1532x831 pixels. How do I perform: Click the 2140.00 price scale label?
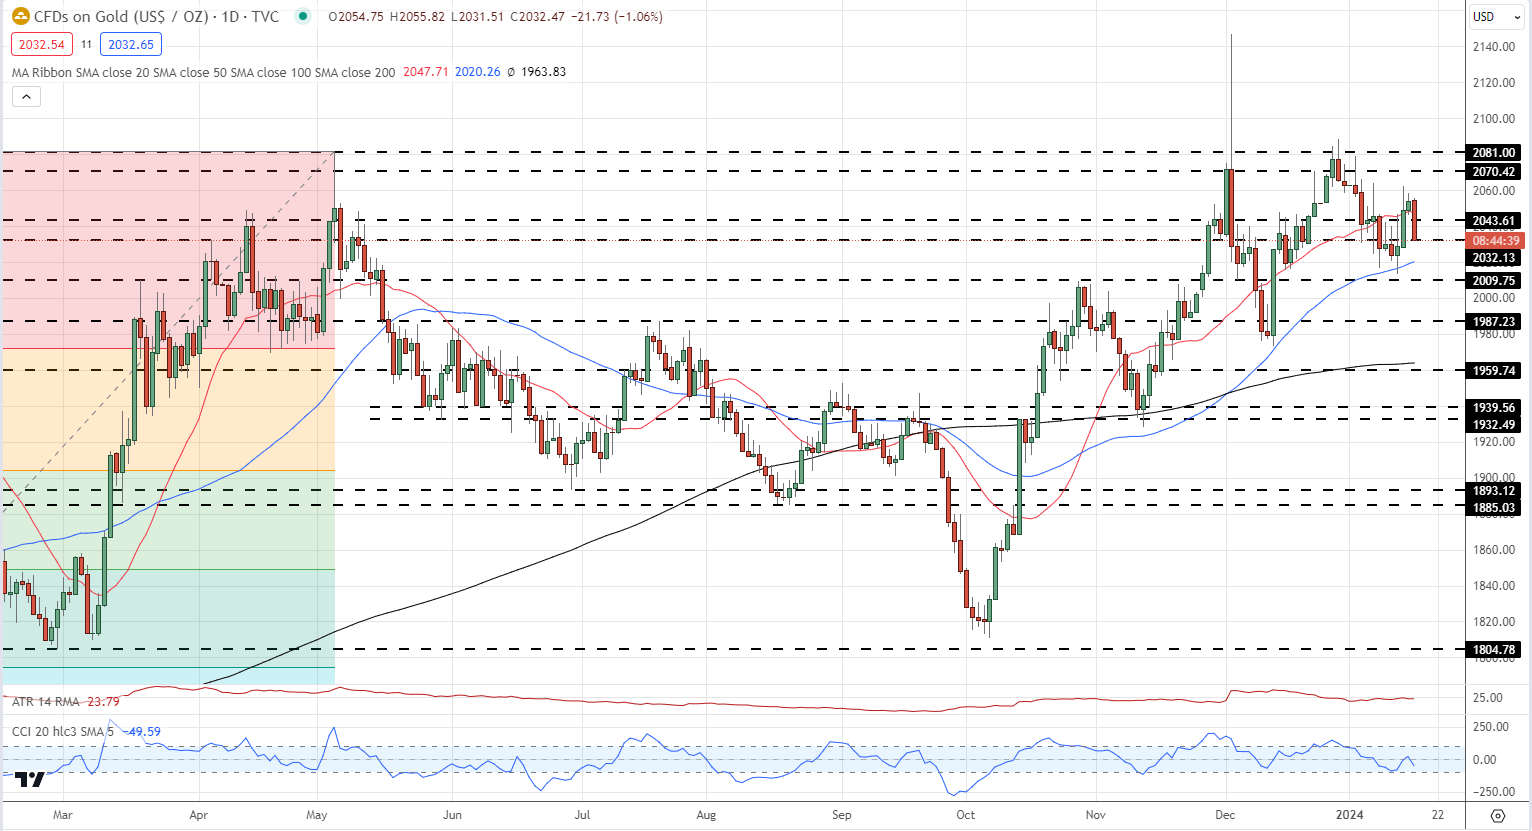[x=1494, y=47]
